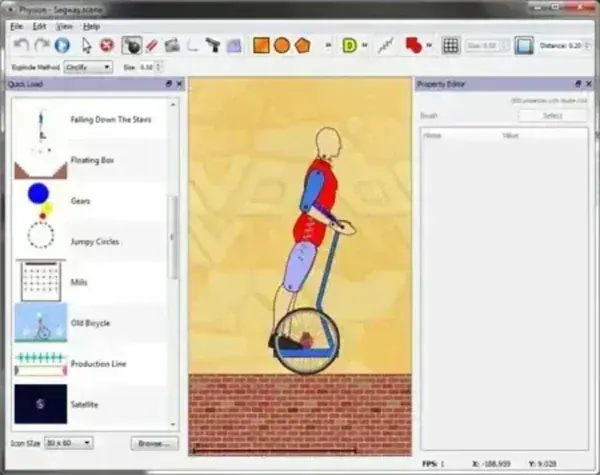Load the Mills scene

tap(90, 282)
